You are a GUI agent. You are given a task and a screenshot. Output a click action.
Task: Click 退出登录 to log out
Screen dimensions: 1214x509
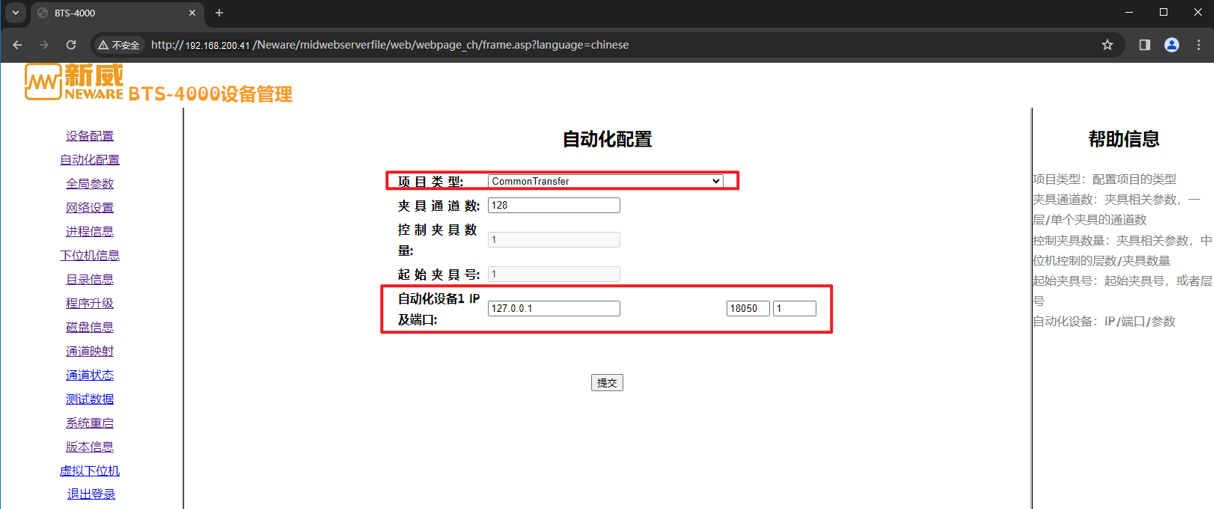(x=91, y=495)
